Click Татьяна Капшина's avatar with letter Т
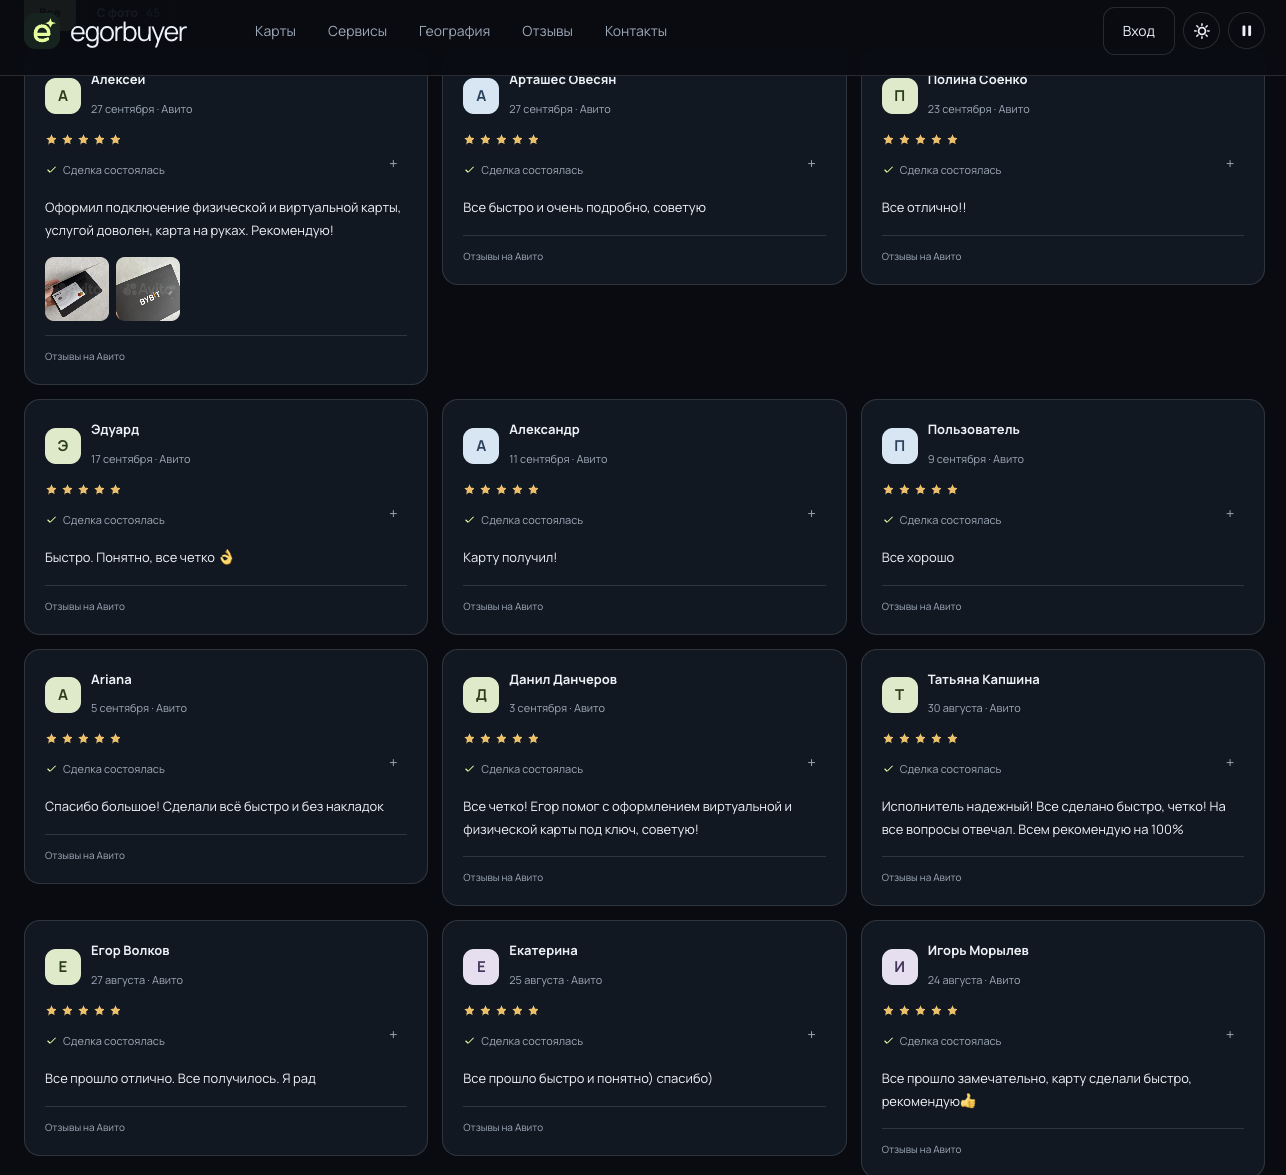1286x1175 pixels. [899, 694]
